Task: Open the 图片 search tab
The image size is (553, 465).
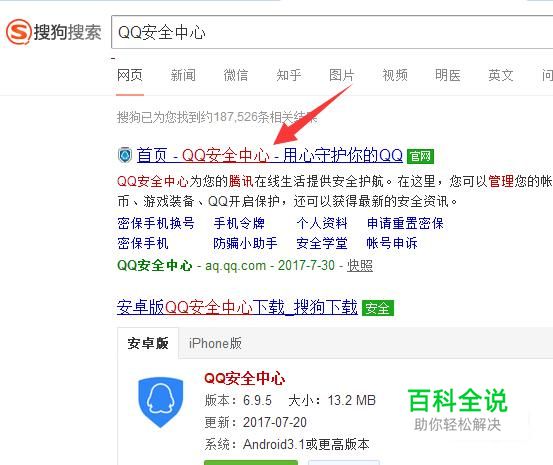Action: [x=342, y=75]
